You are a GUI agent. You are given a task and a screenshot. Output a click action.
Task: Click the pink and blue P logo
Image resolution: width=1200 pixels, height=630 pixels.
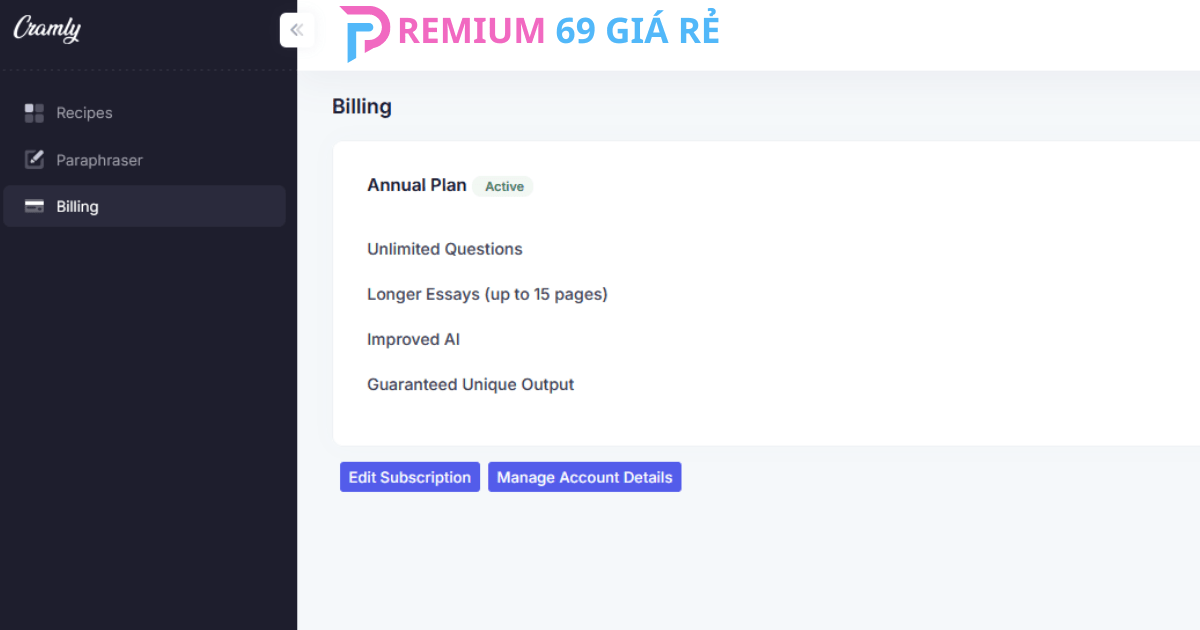pyautogui.click(x=364, y=33)
